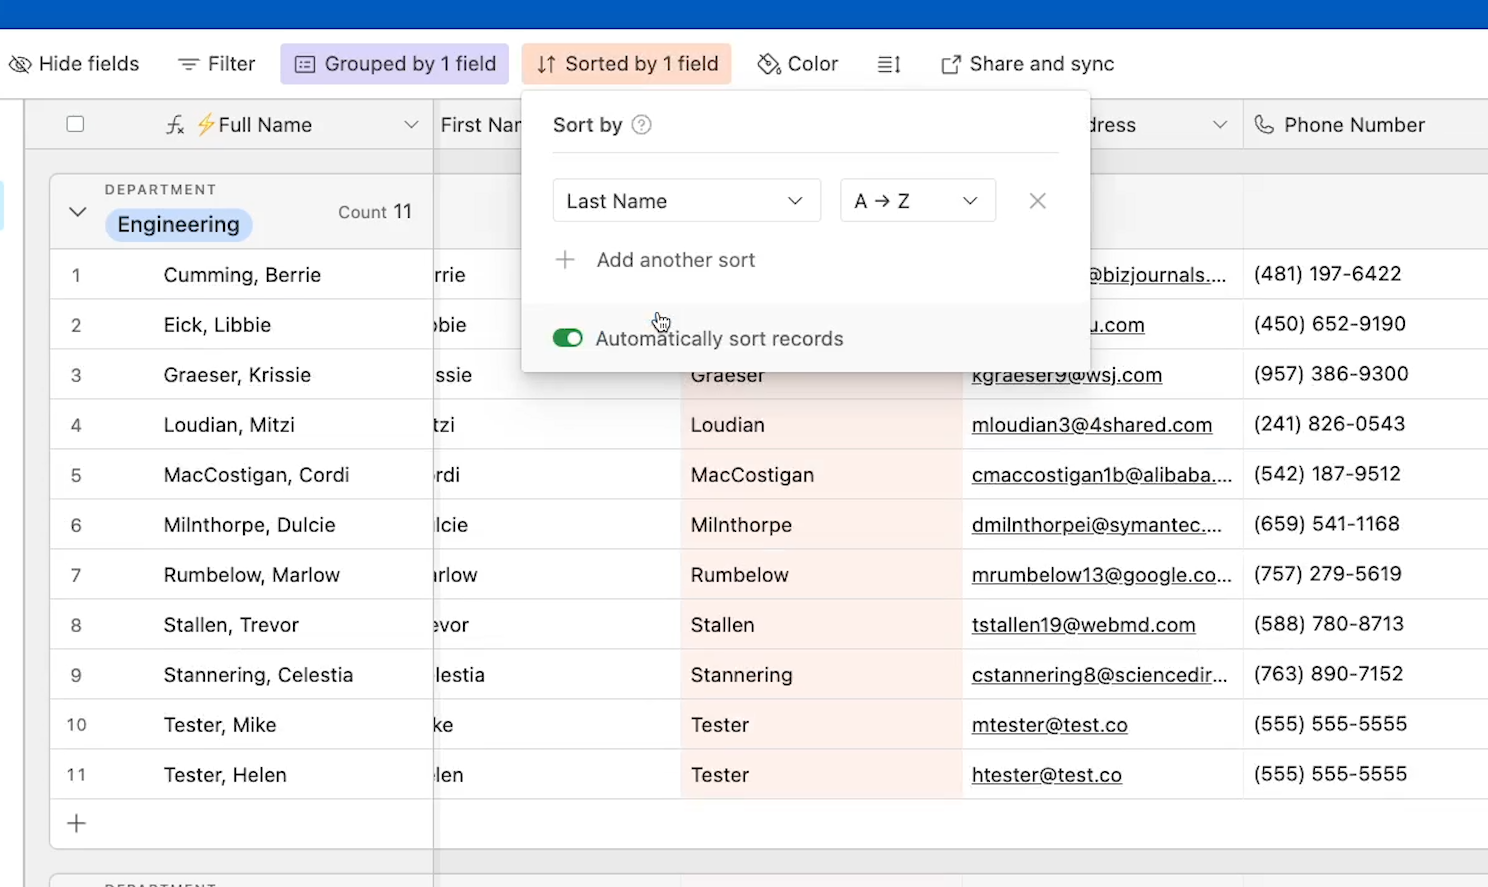This screenshot has width=1488, height=887.
Task: Click phone number (957) 386-9300
Action: 1331,374
